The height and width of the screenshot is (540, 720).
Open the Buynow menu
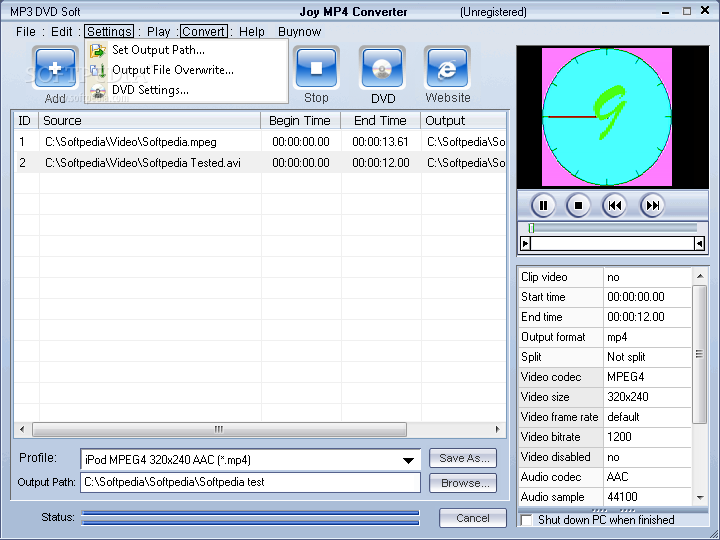(299, 31)
